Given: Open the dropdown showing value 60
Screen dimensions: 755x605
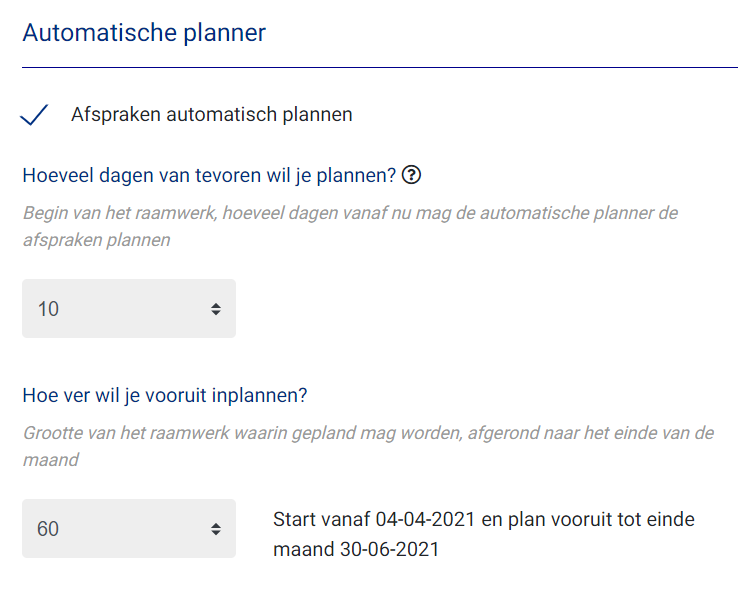Looking at the screenshot, I should [x=129, y=528].
